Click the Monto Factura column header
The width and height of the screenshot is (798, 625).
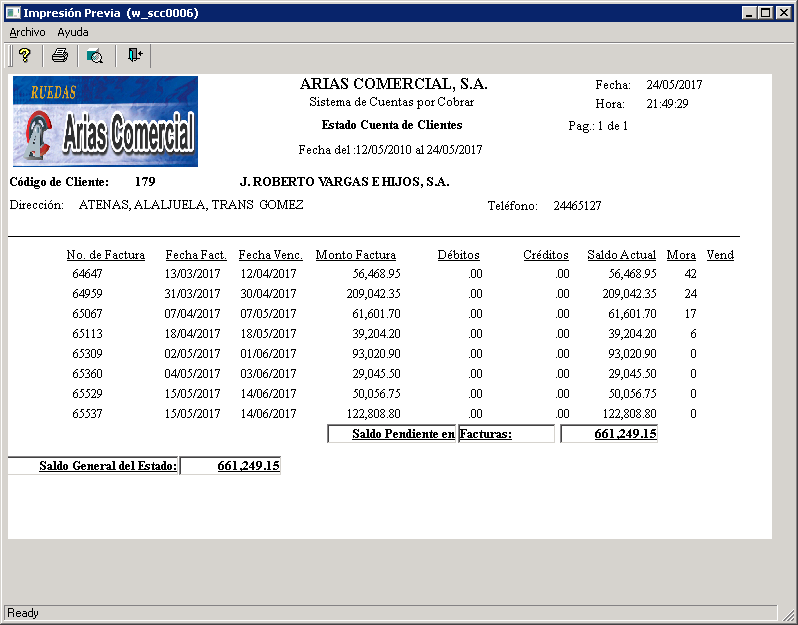pos(356,255)
